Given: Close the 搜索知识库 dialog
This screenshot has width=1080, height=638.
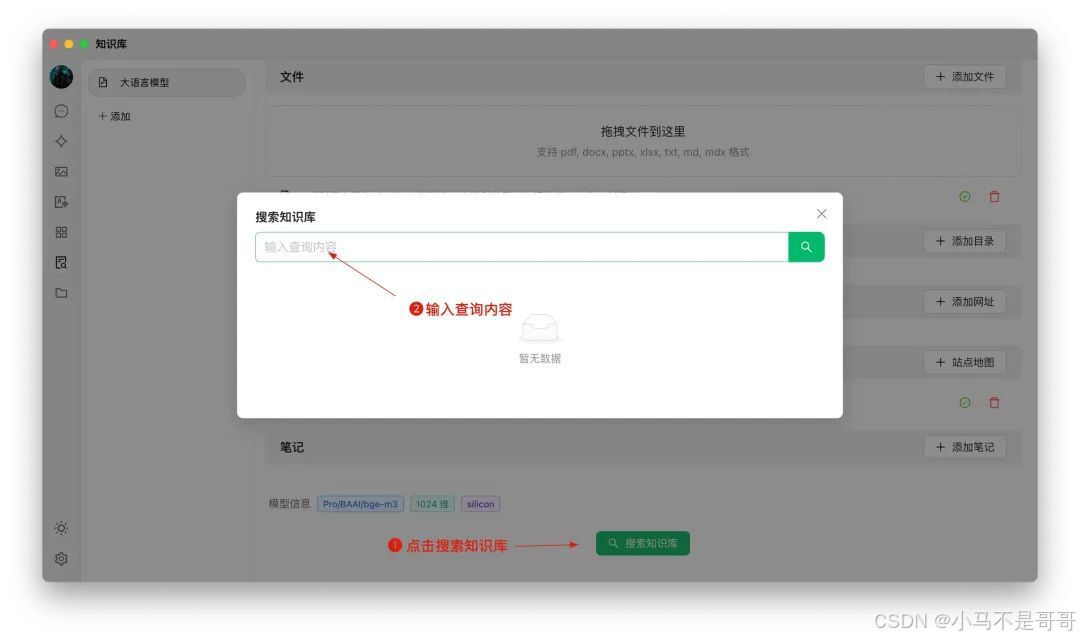Looking at the screenshot, I should [x=821, y=214].
